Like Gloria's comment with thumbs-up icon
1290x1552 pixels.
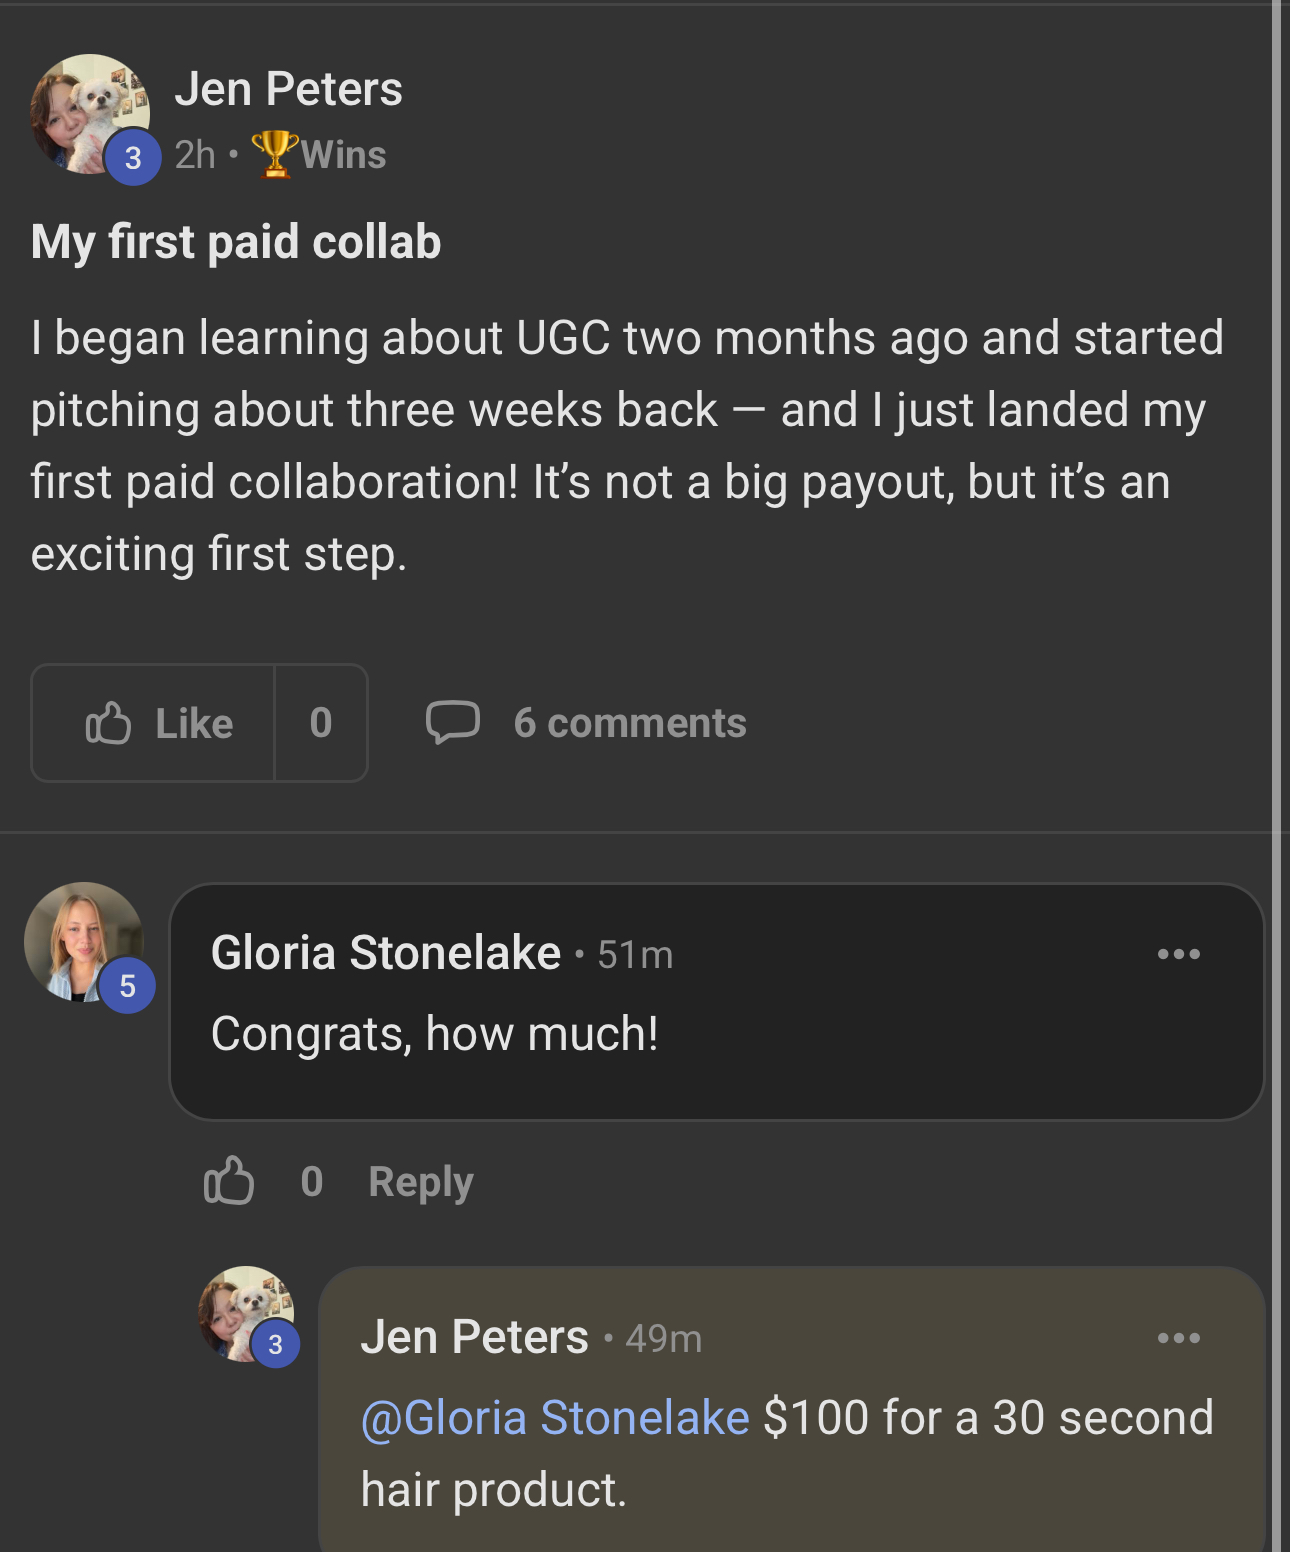[228, 1181]
